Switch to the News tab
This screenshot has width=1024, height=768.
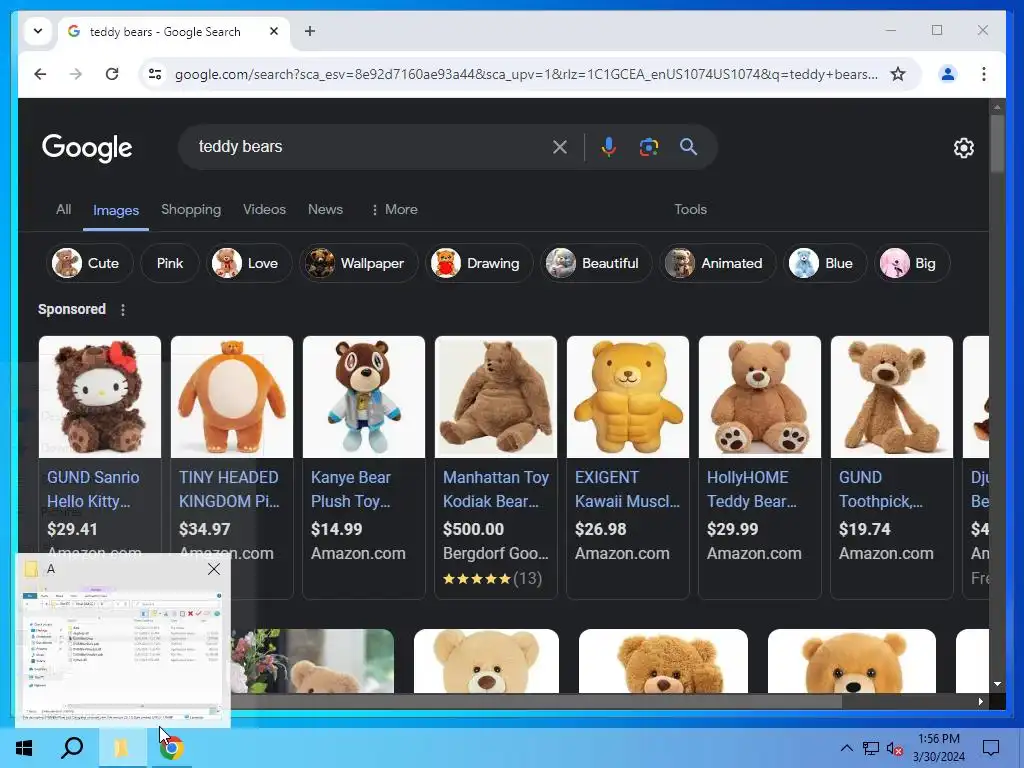[325, 210]
